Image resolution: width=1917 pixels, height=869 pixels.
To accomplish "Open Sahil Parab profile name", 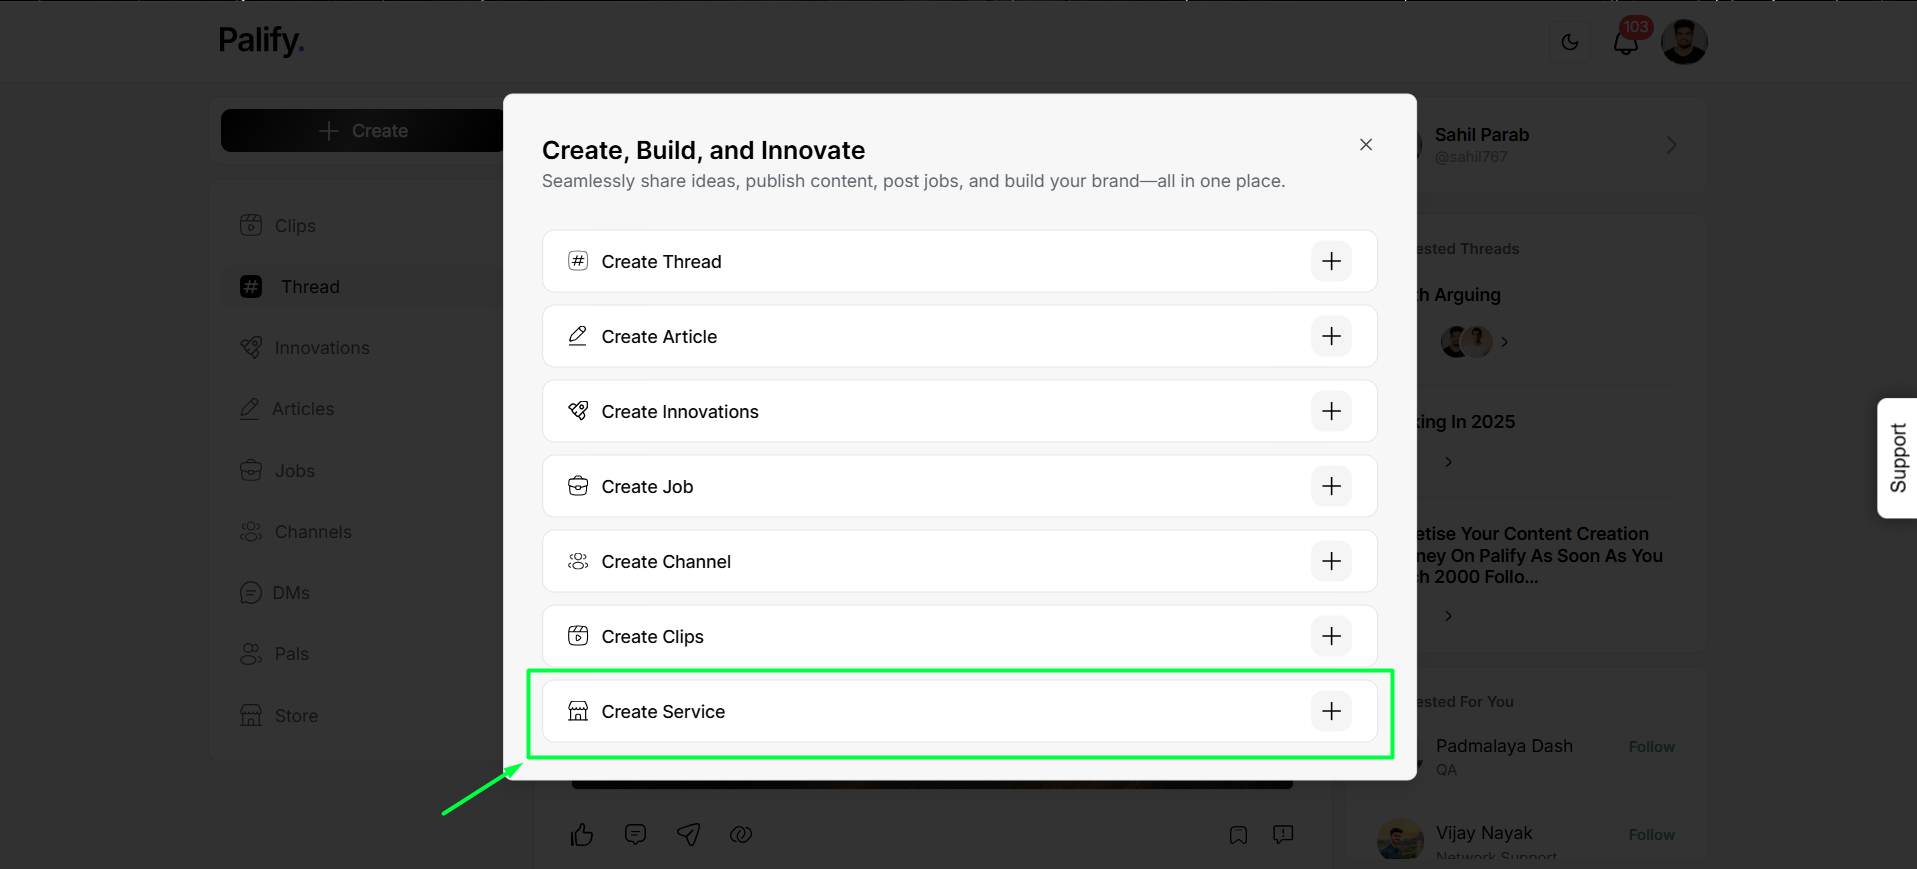I will 1482,135.
